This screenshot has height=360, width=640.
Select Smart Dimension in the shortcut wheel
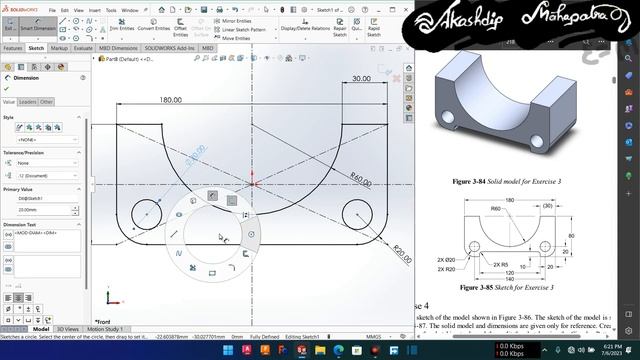(x=212, y=196)
